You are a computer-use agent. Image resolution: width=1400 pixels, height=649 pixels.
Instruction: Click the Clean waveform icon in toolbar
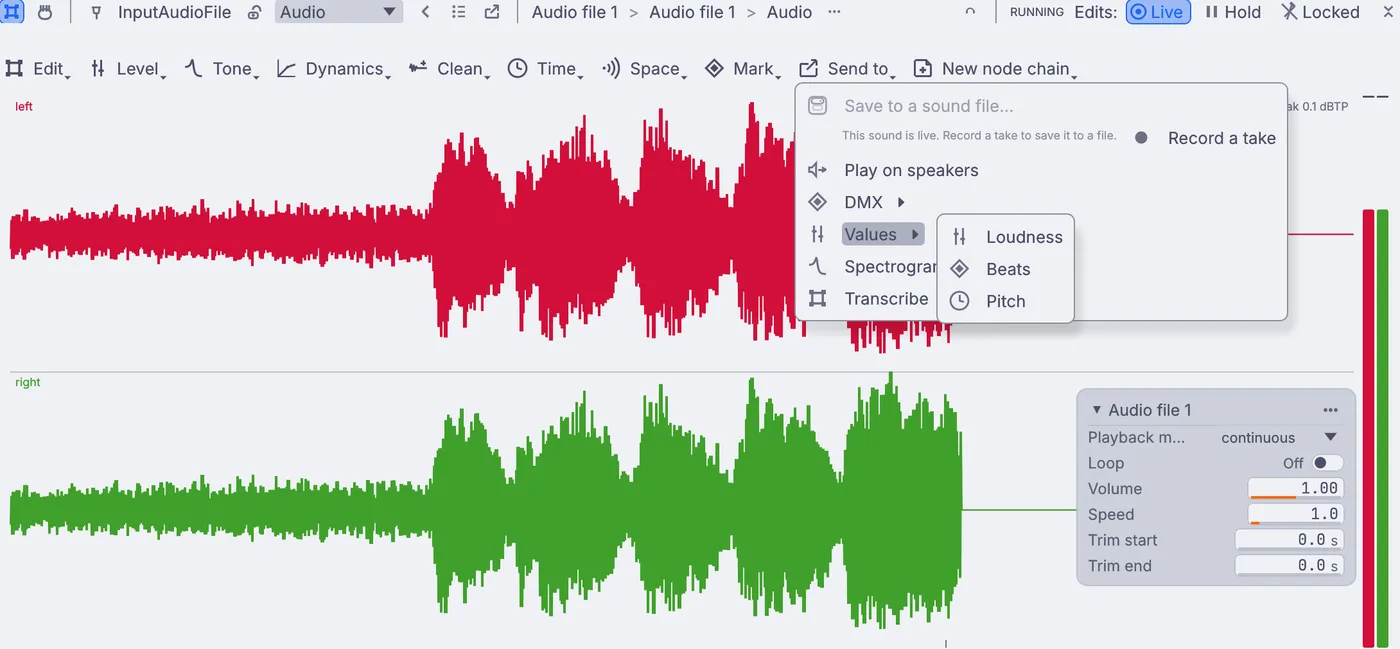(418, 68)
